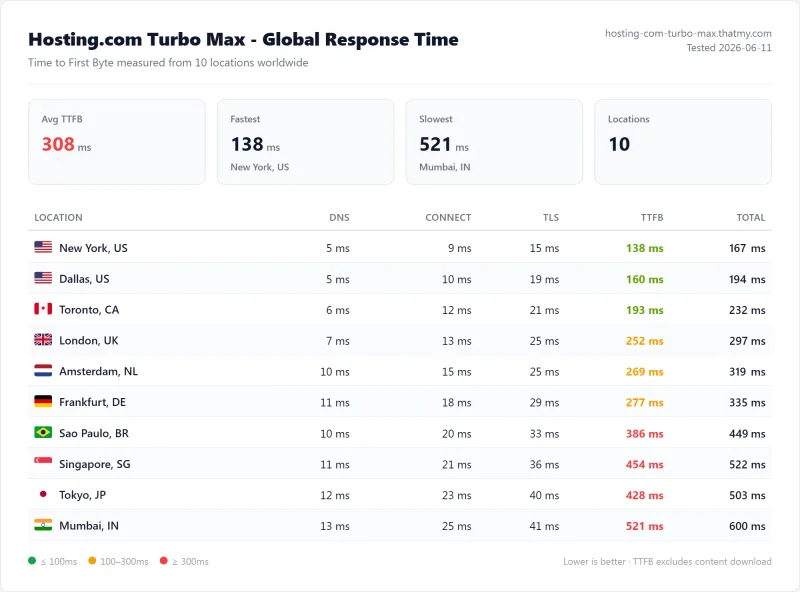Select the CONNECT column header
Screen dimensions: 800x592
[x=448, y=217]
